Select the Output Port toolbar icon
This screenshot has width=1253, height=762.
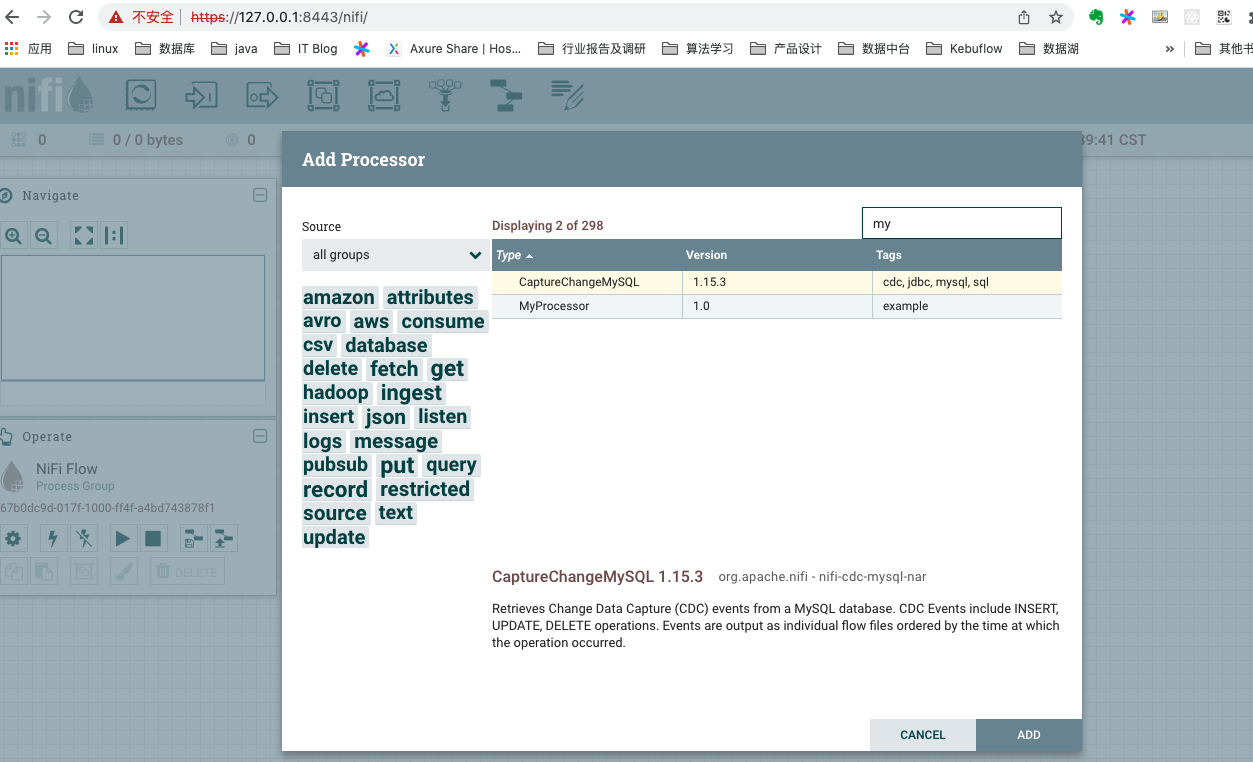tap(262, 96)
